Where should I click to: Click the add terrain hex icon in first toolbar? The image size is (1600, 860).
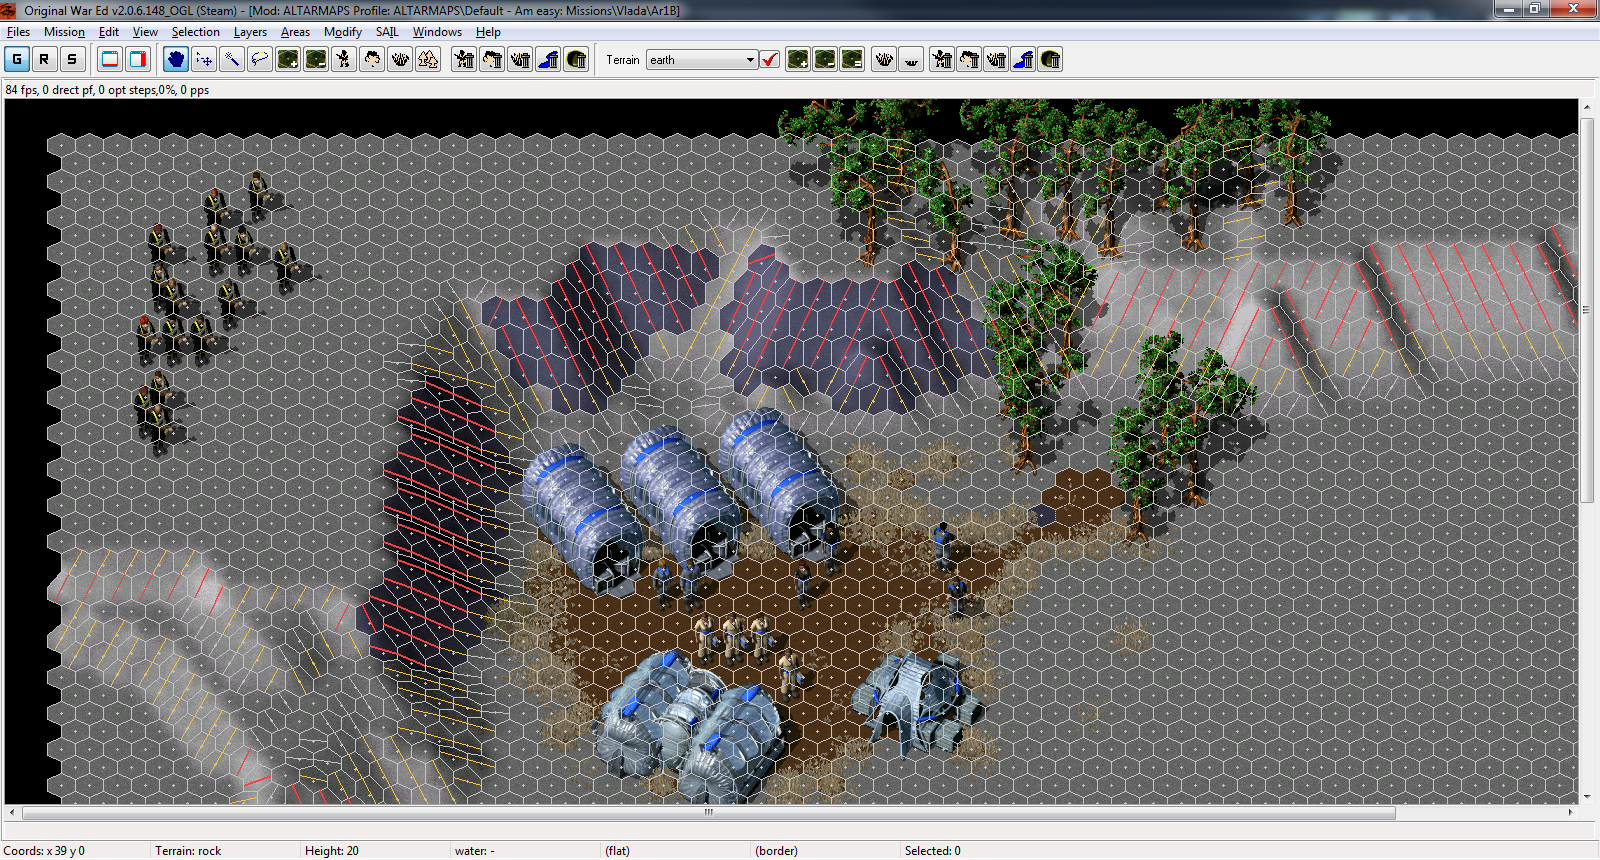point(288,59)
